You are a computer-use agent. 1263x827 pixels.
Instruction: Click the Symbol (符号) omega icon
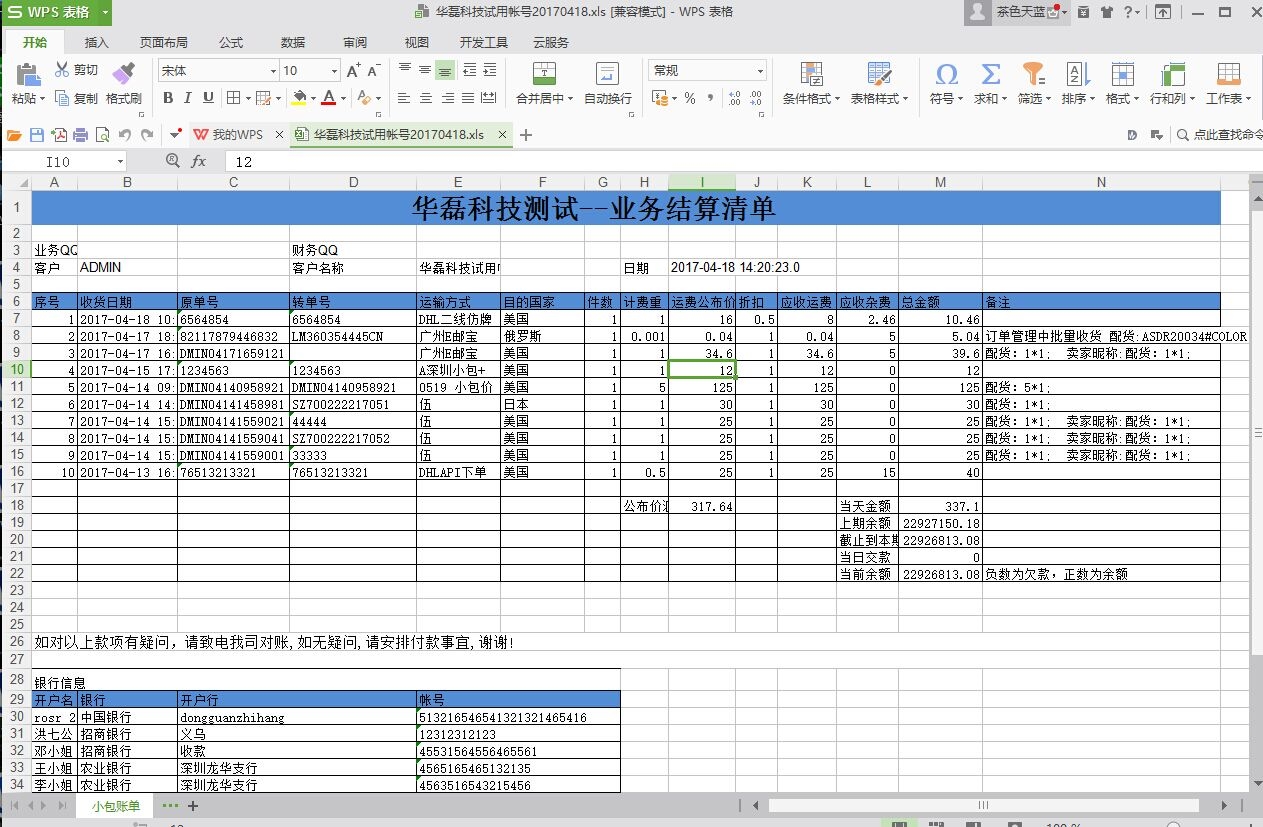tap(945, 74)
